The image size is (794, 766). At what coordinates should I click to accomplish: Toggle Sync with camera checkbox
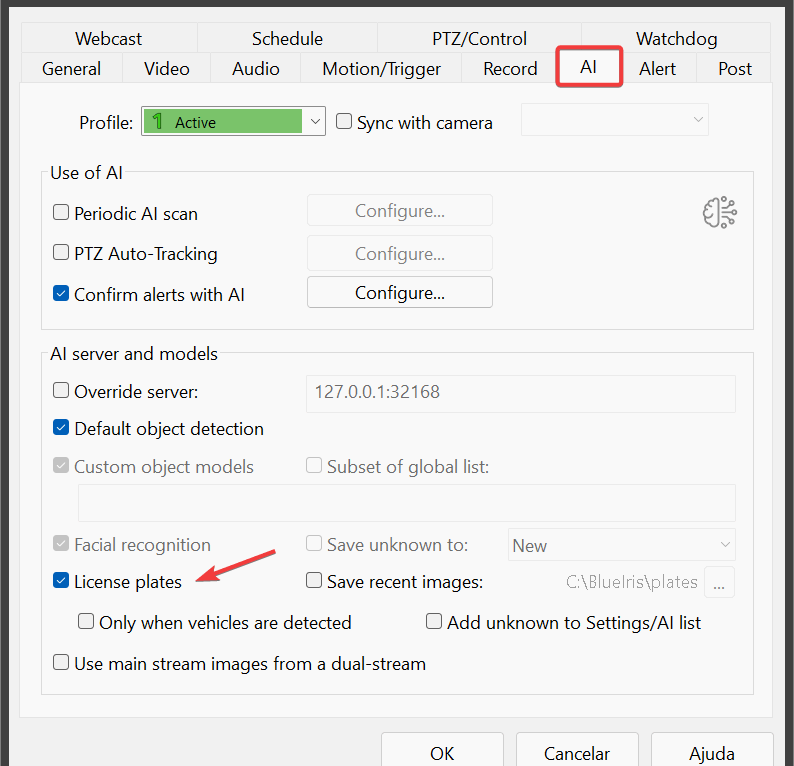tap(344, 122)
